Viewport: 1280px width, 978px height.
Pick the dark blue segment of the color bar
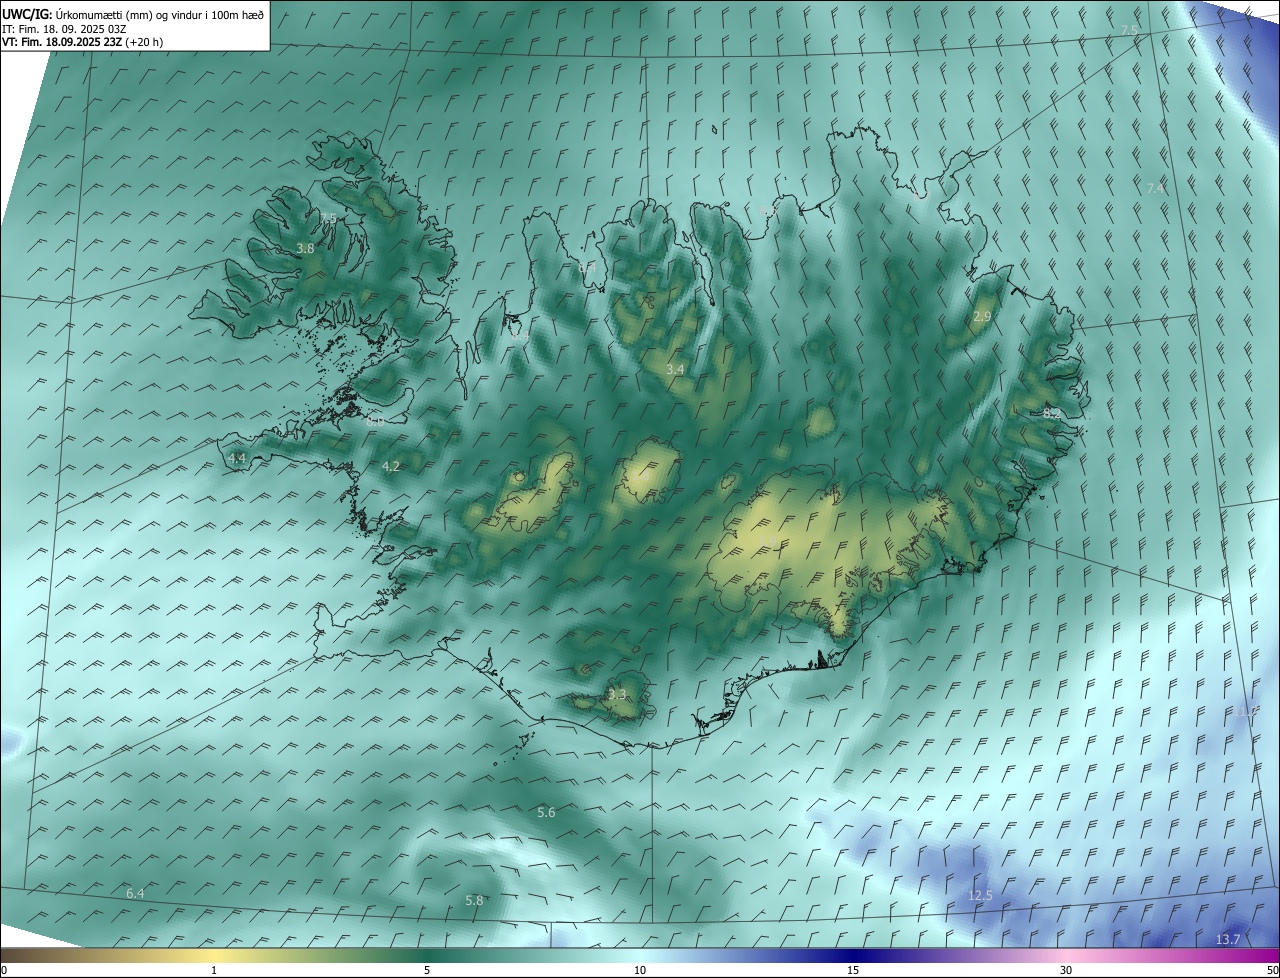pyautogui.click(x=853, y=955)
